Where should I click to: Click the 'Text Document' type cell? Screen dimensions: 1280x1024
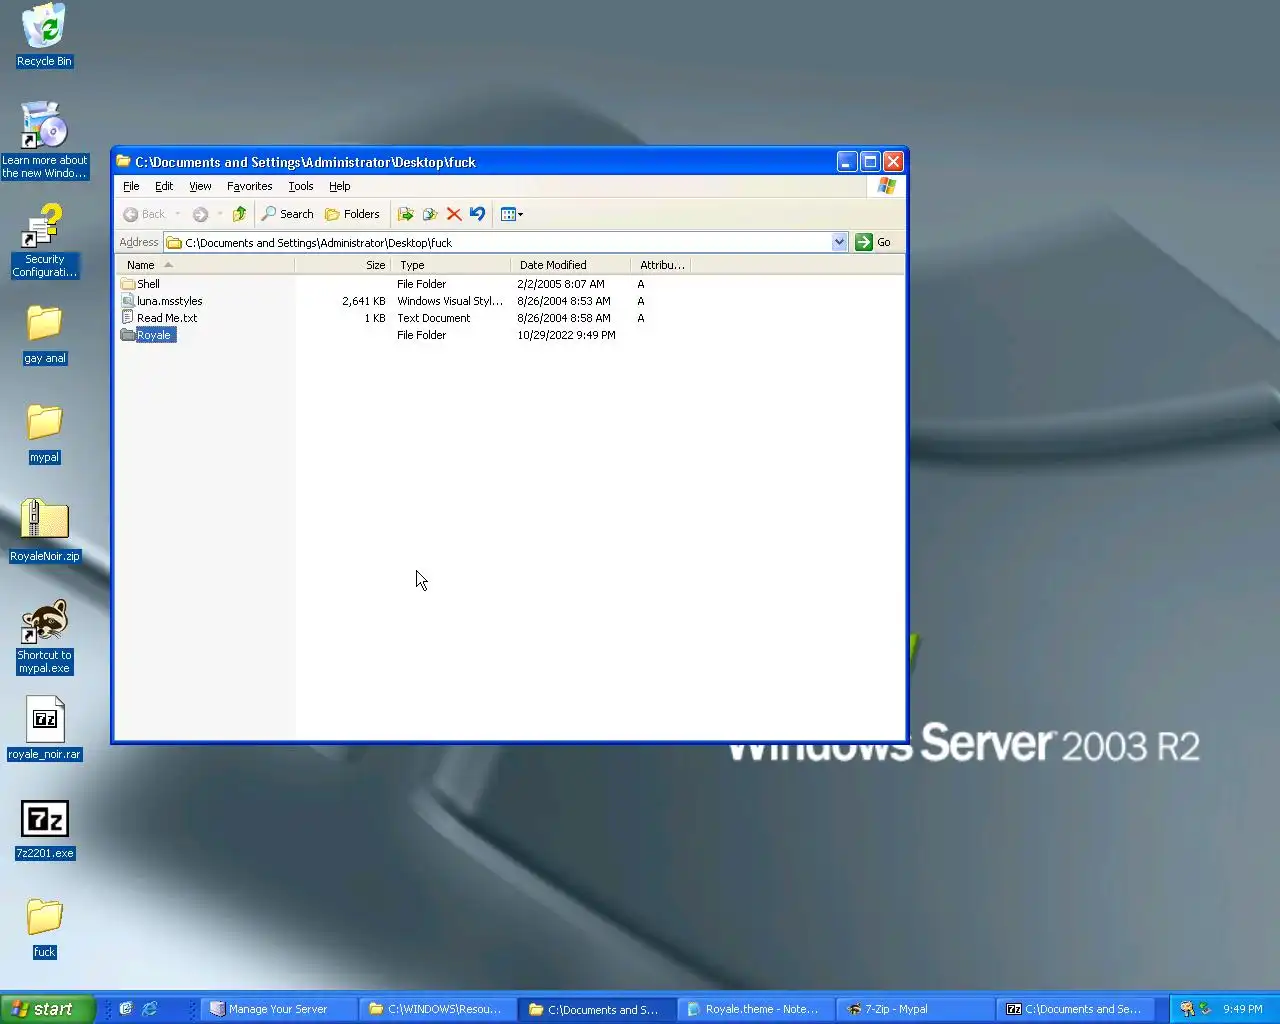tap(433, 318)
